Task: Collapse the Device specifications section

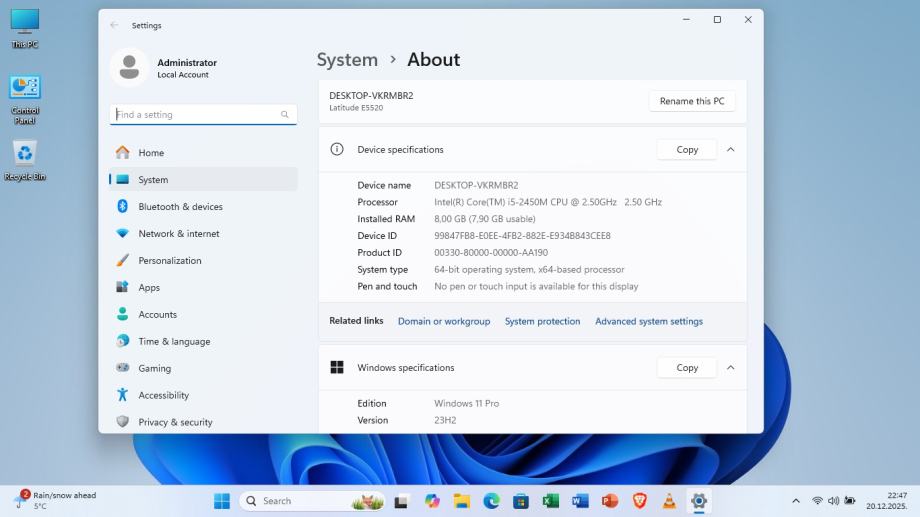Action: pyautogui.click(x=730, y=150)
